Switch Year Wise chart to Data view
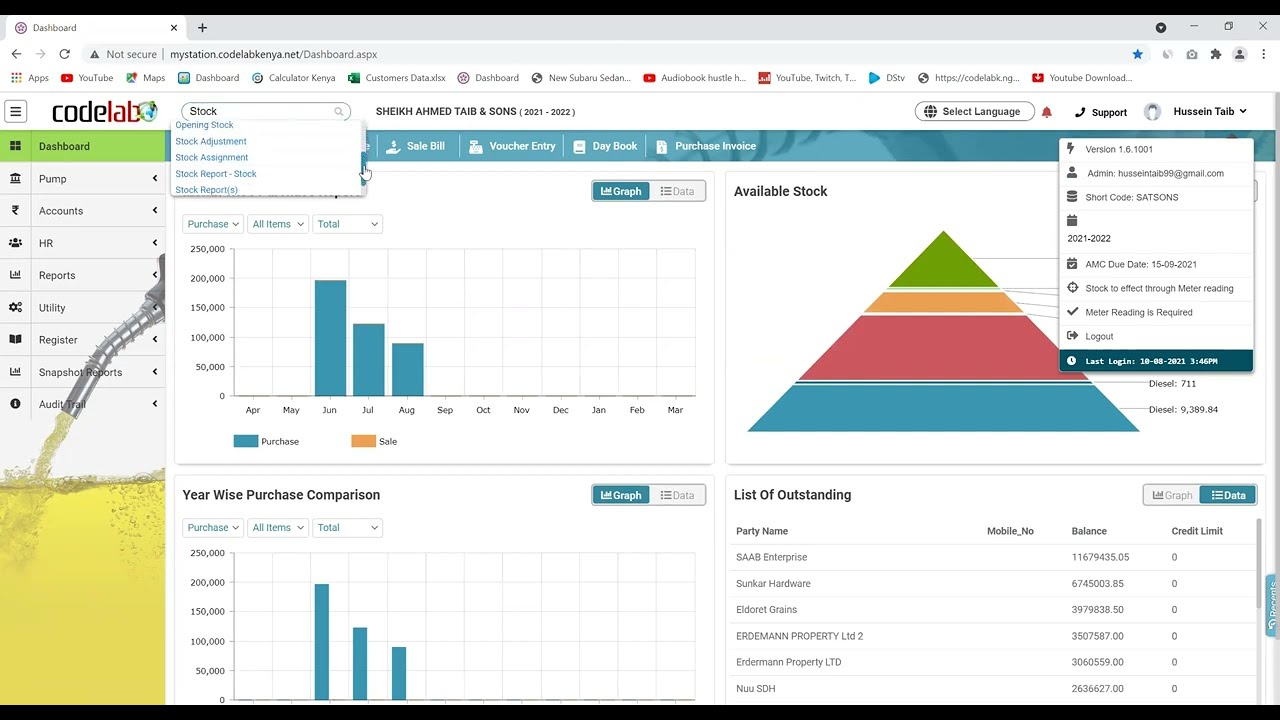 [x=677, y=495]
